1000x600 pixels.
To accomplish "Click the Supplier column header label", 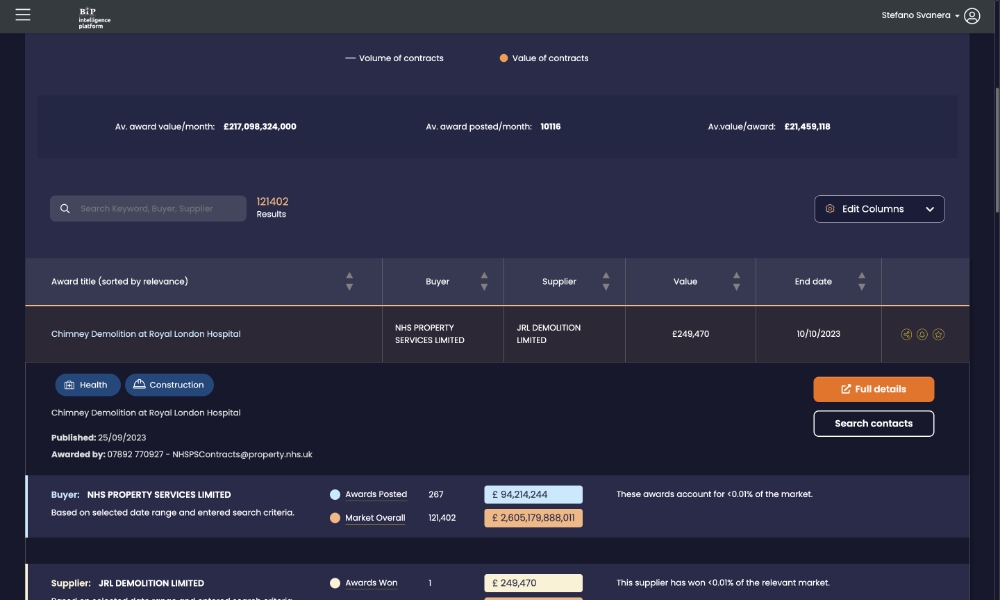I will tap(559, 281).
